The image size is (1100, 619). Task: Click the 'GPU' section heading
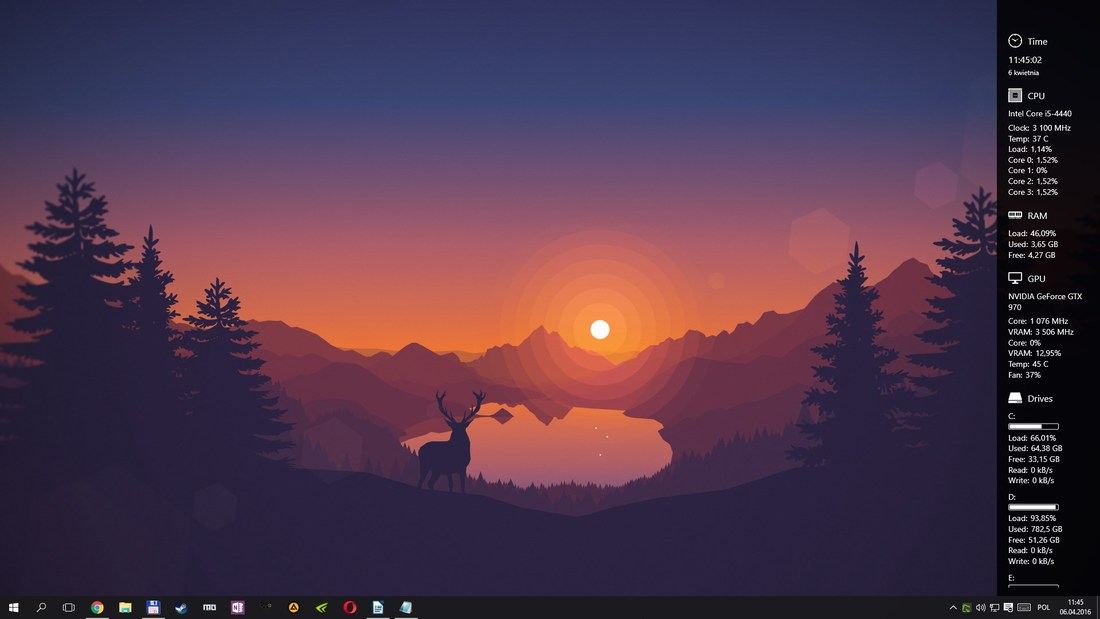click(1036, 279)
